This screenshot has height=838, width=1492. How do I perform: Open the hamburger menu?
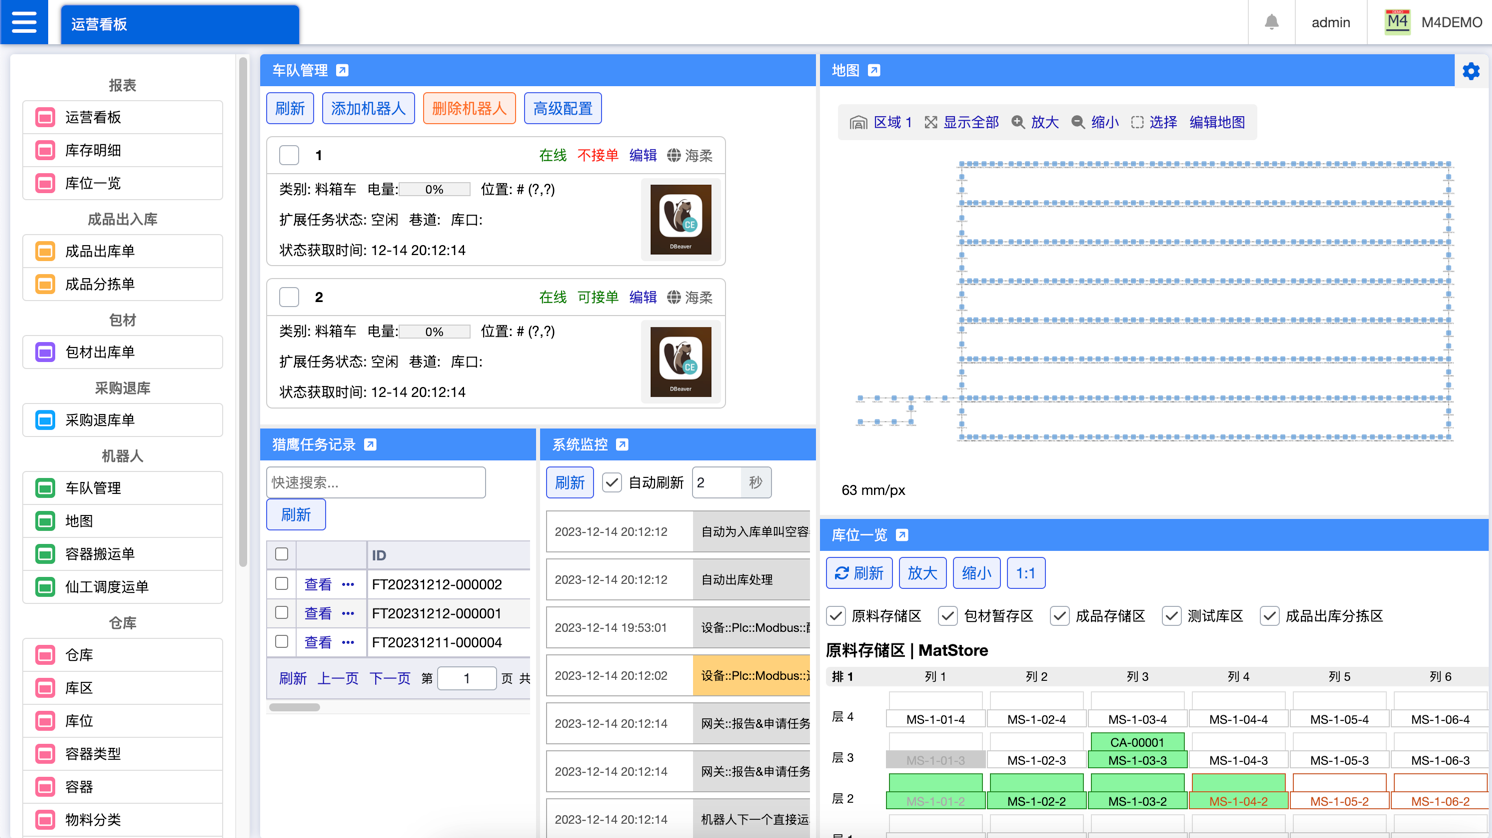(24, 22)
